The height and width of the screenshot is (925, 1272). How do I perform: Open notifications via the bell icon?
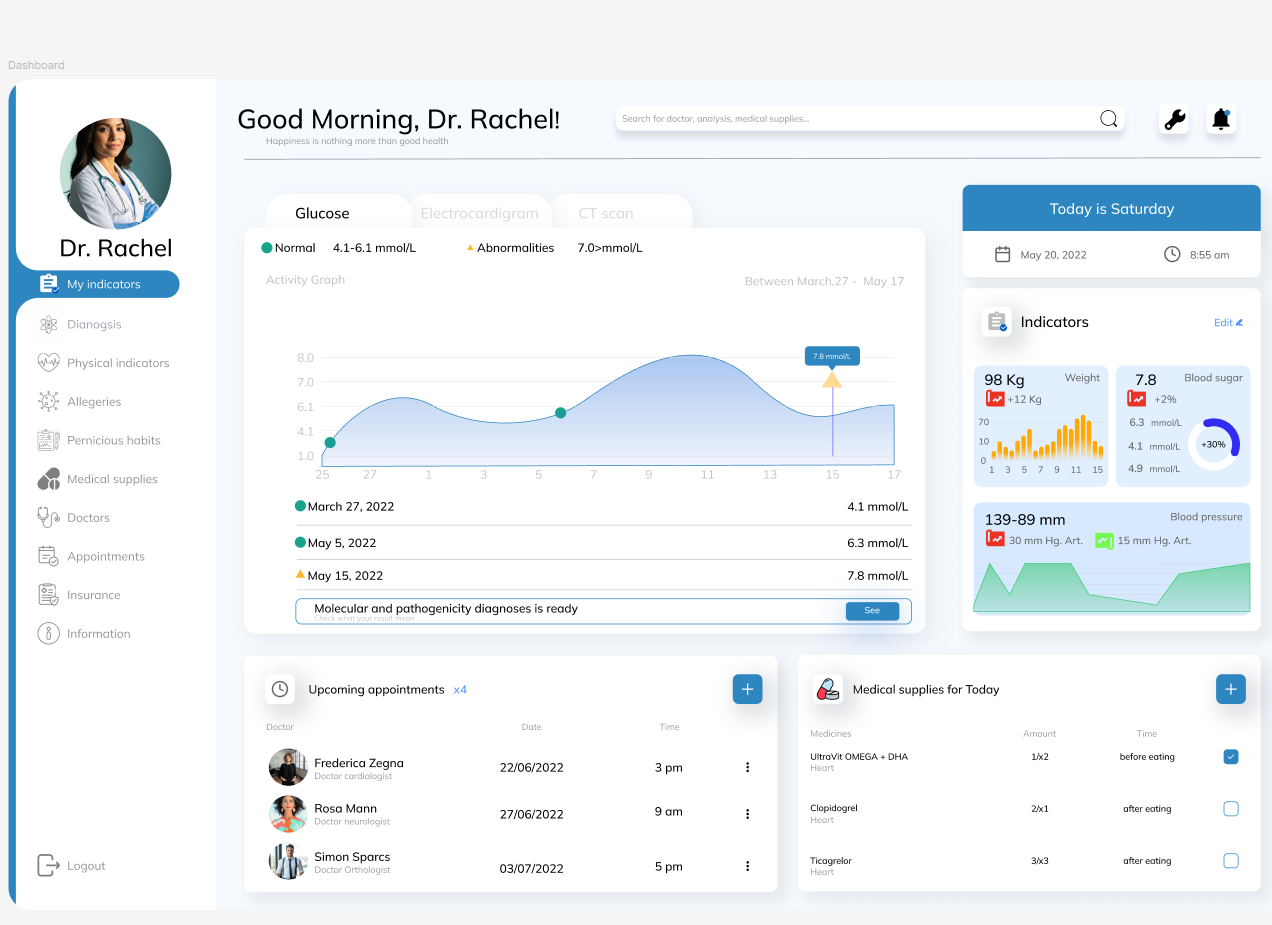[x=1220, y=119]
